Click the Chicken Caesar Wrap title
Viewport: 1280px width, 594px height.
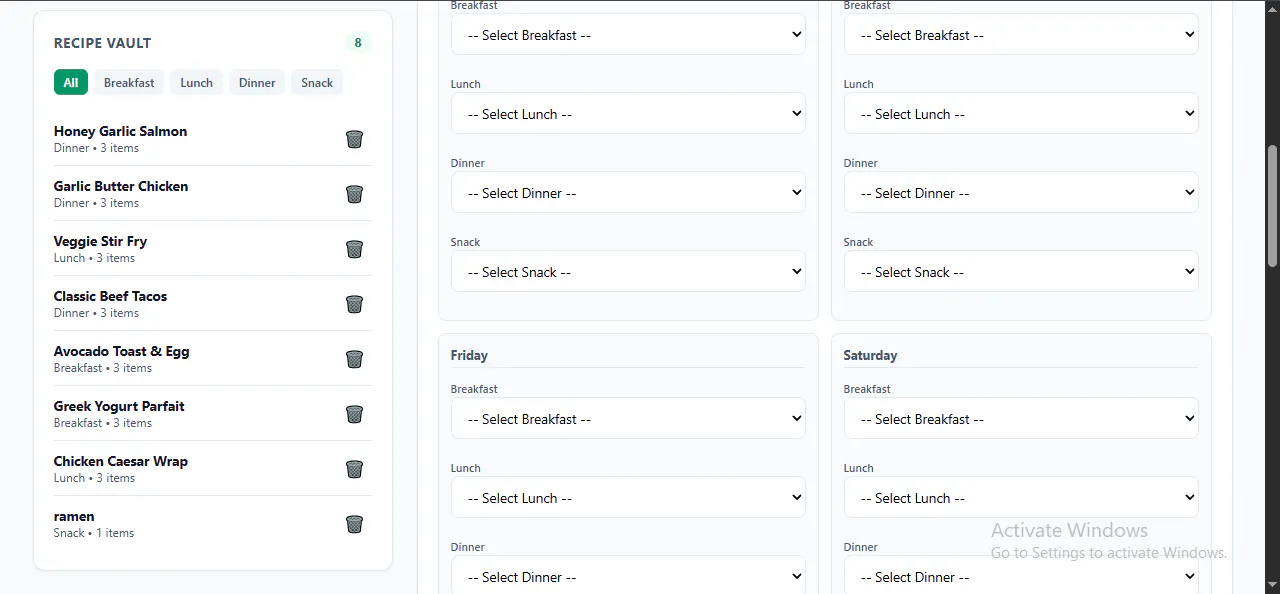121,461
